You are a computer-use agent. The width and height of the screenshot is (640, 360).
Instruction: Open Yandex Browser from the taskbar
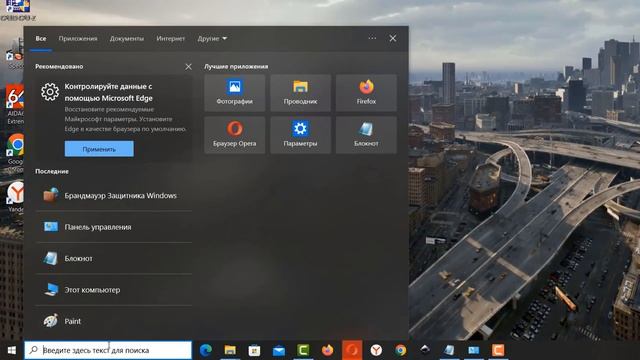[376, 350]
